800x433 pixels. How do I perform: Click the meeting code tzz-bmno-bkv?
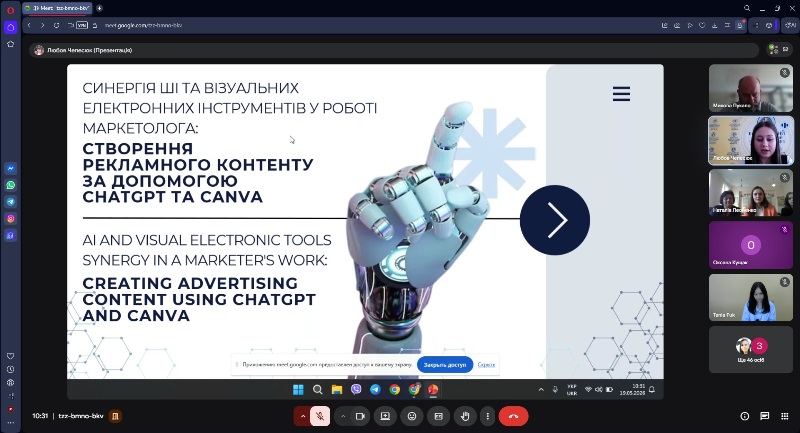(81, 416)
